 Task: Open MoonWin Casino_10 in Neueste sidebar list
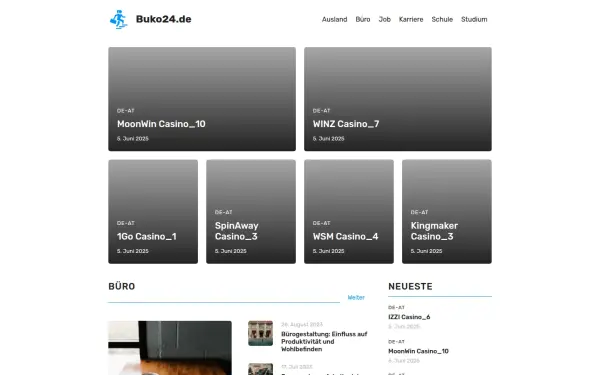pyautogui.click(x=418, y=351)
